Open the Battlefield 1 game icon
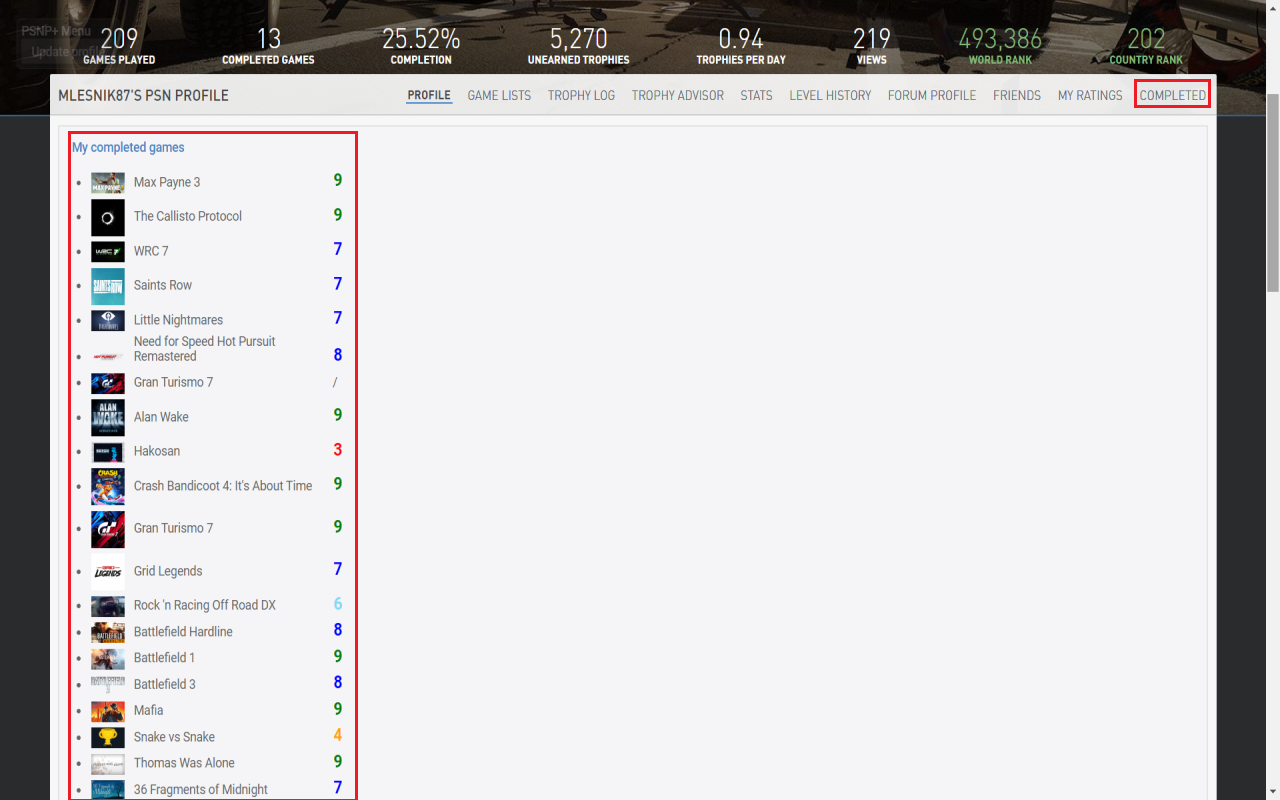The height and width of the screenshot is (800, 1280). [108, 659]
